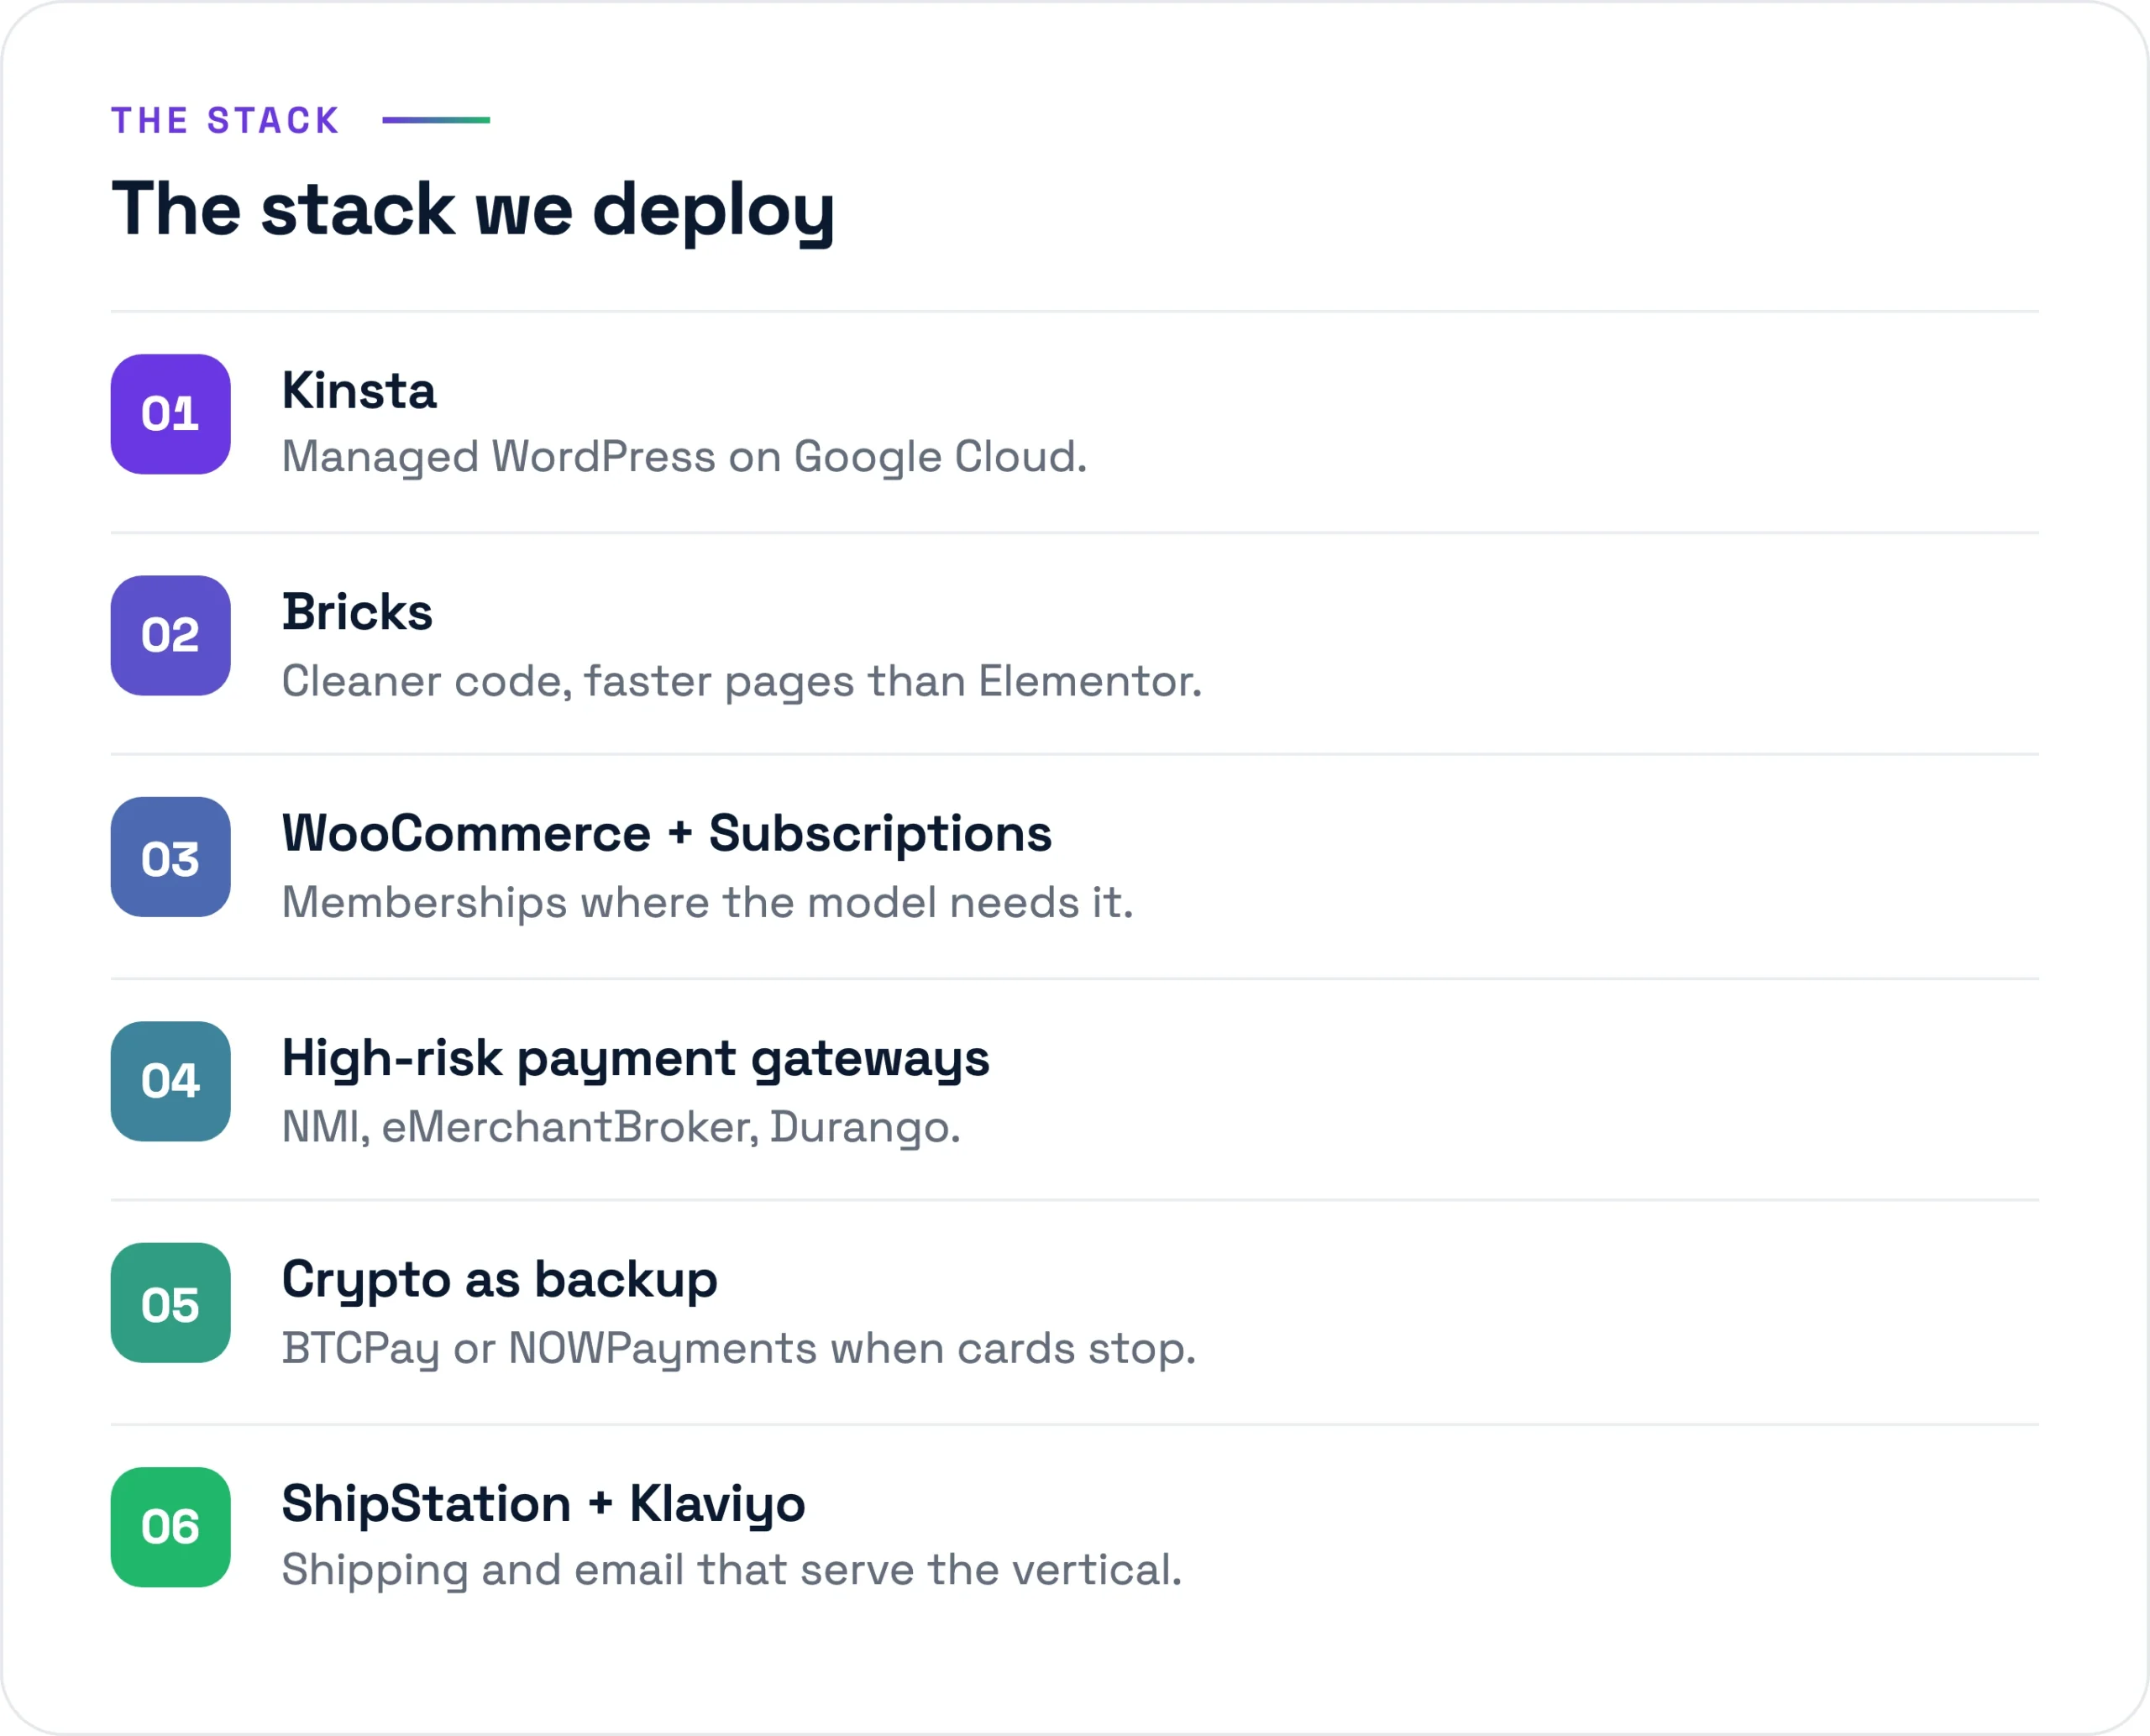Click "BTCPay or NOWPayments when cards stop."
Screen dimensions: 2150x1736
pyautogui.click(x=739, y=1350)
